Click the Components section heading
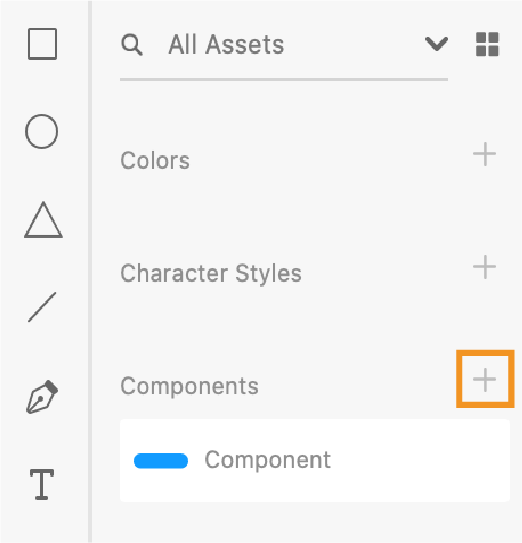The width and height of the screenshot is (522, 543). 189,386
